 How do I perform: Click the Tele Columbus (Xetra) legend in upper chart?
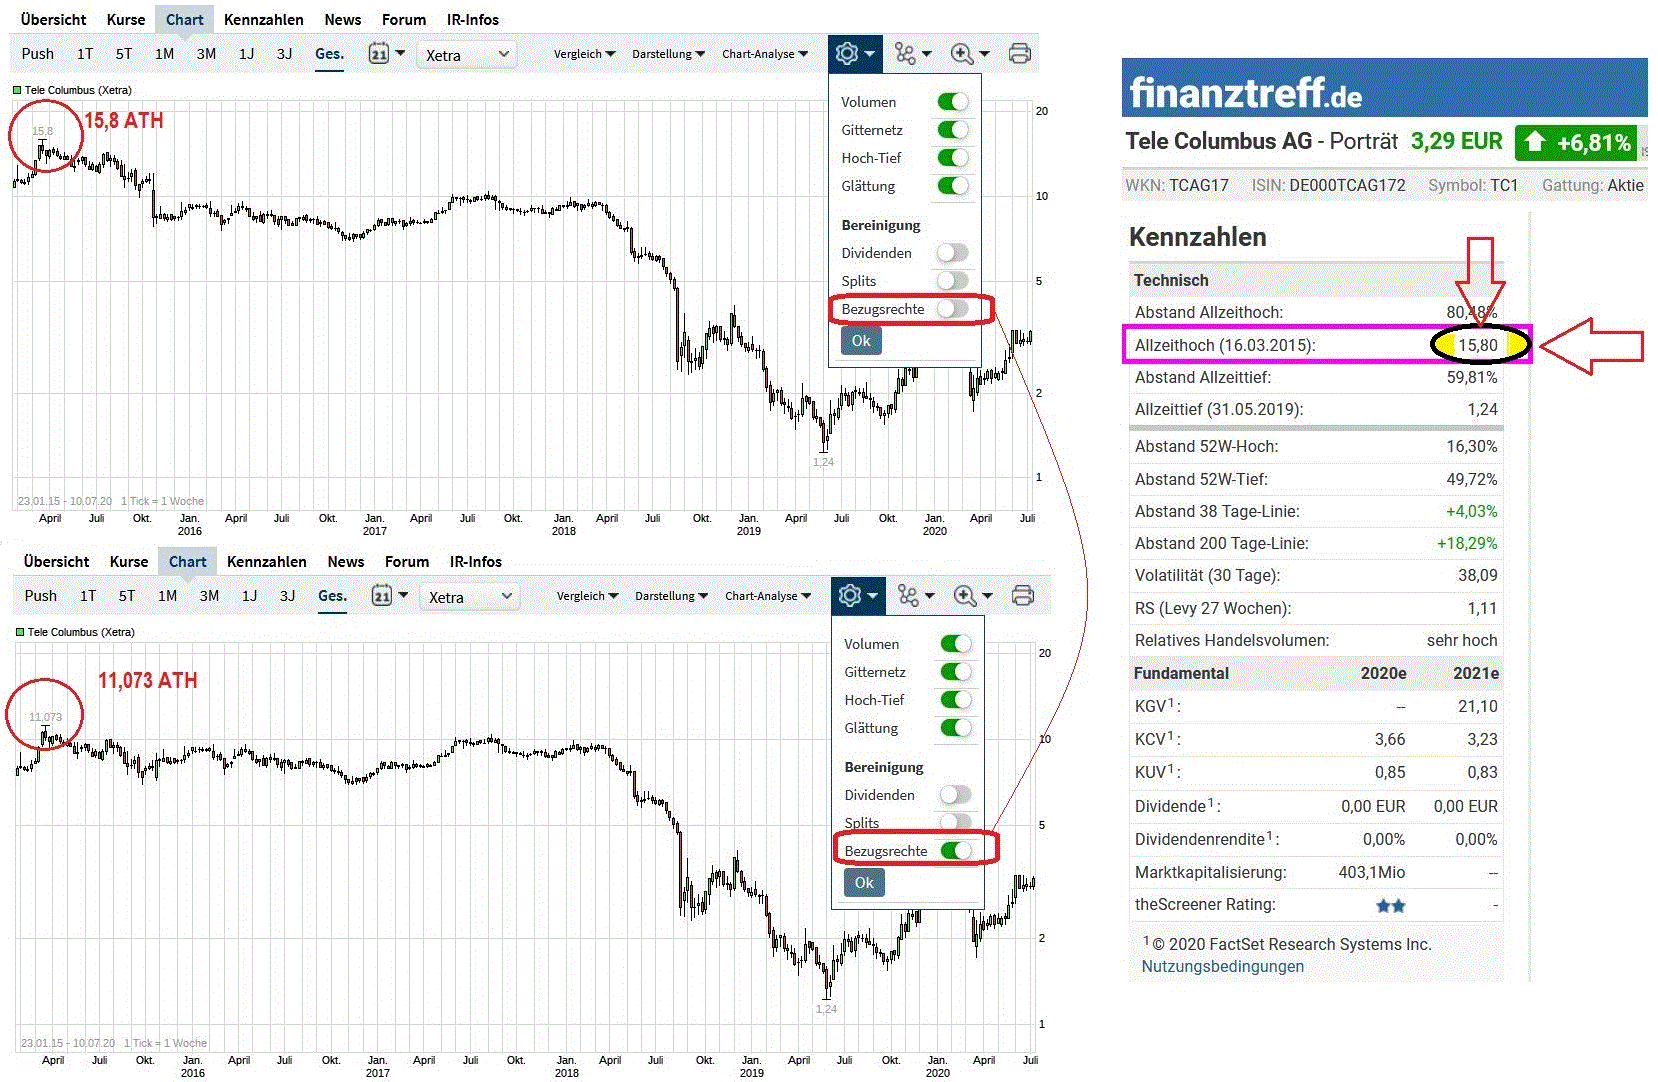point(72,90)
